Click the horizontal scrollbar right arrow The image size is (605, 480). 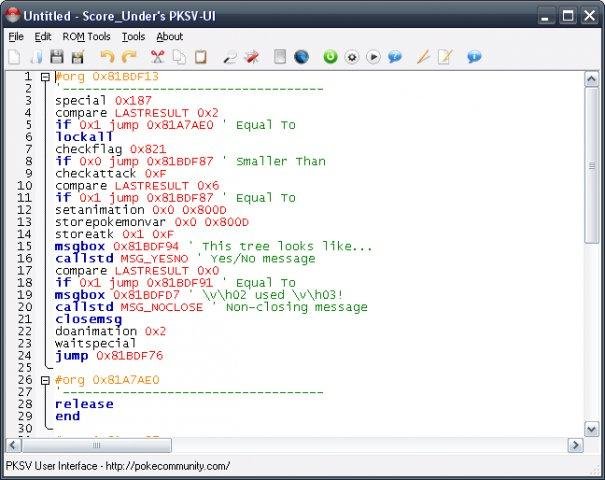pos(575,445)
